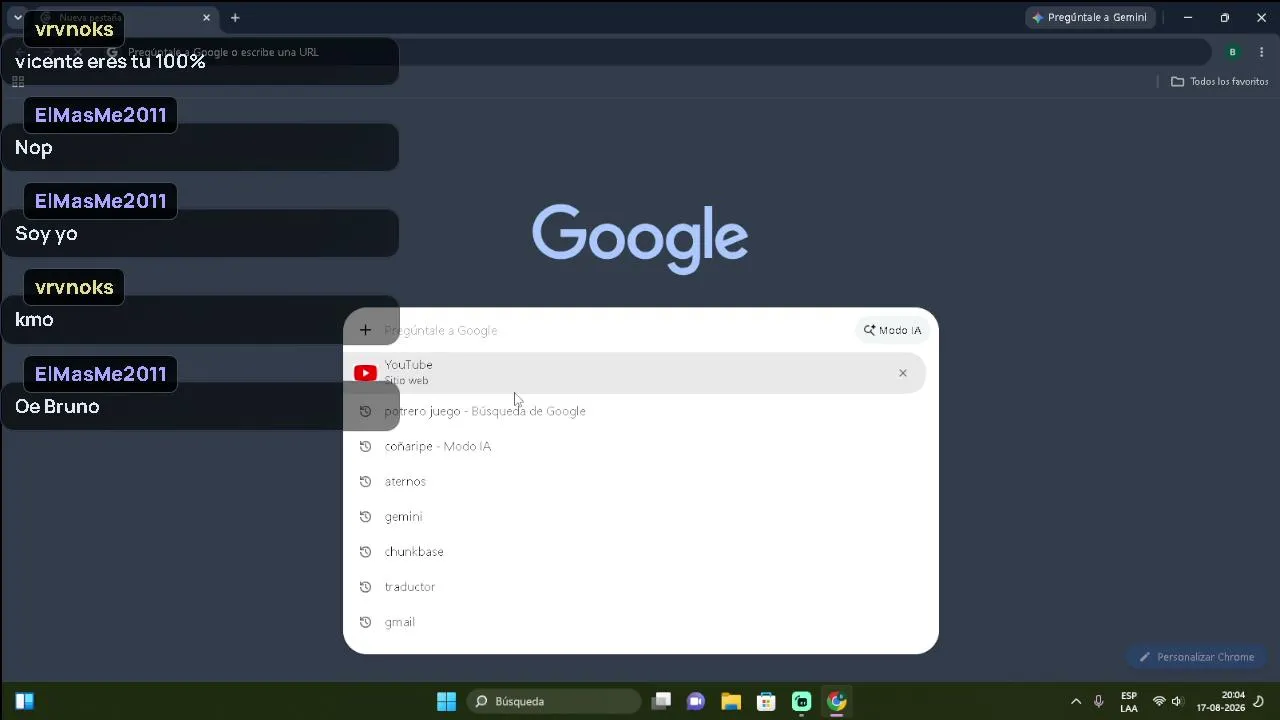
Task: Click the do-not-disturb moon notification icon
Action: 1259,701
